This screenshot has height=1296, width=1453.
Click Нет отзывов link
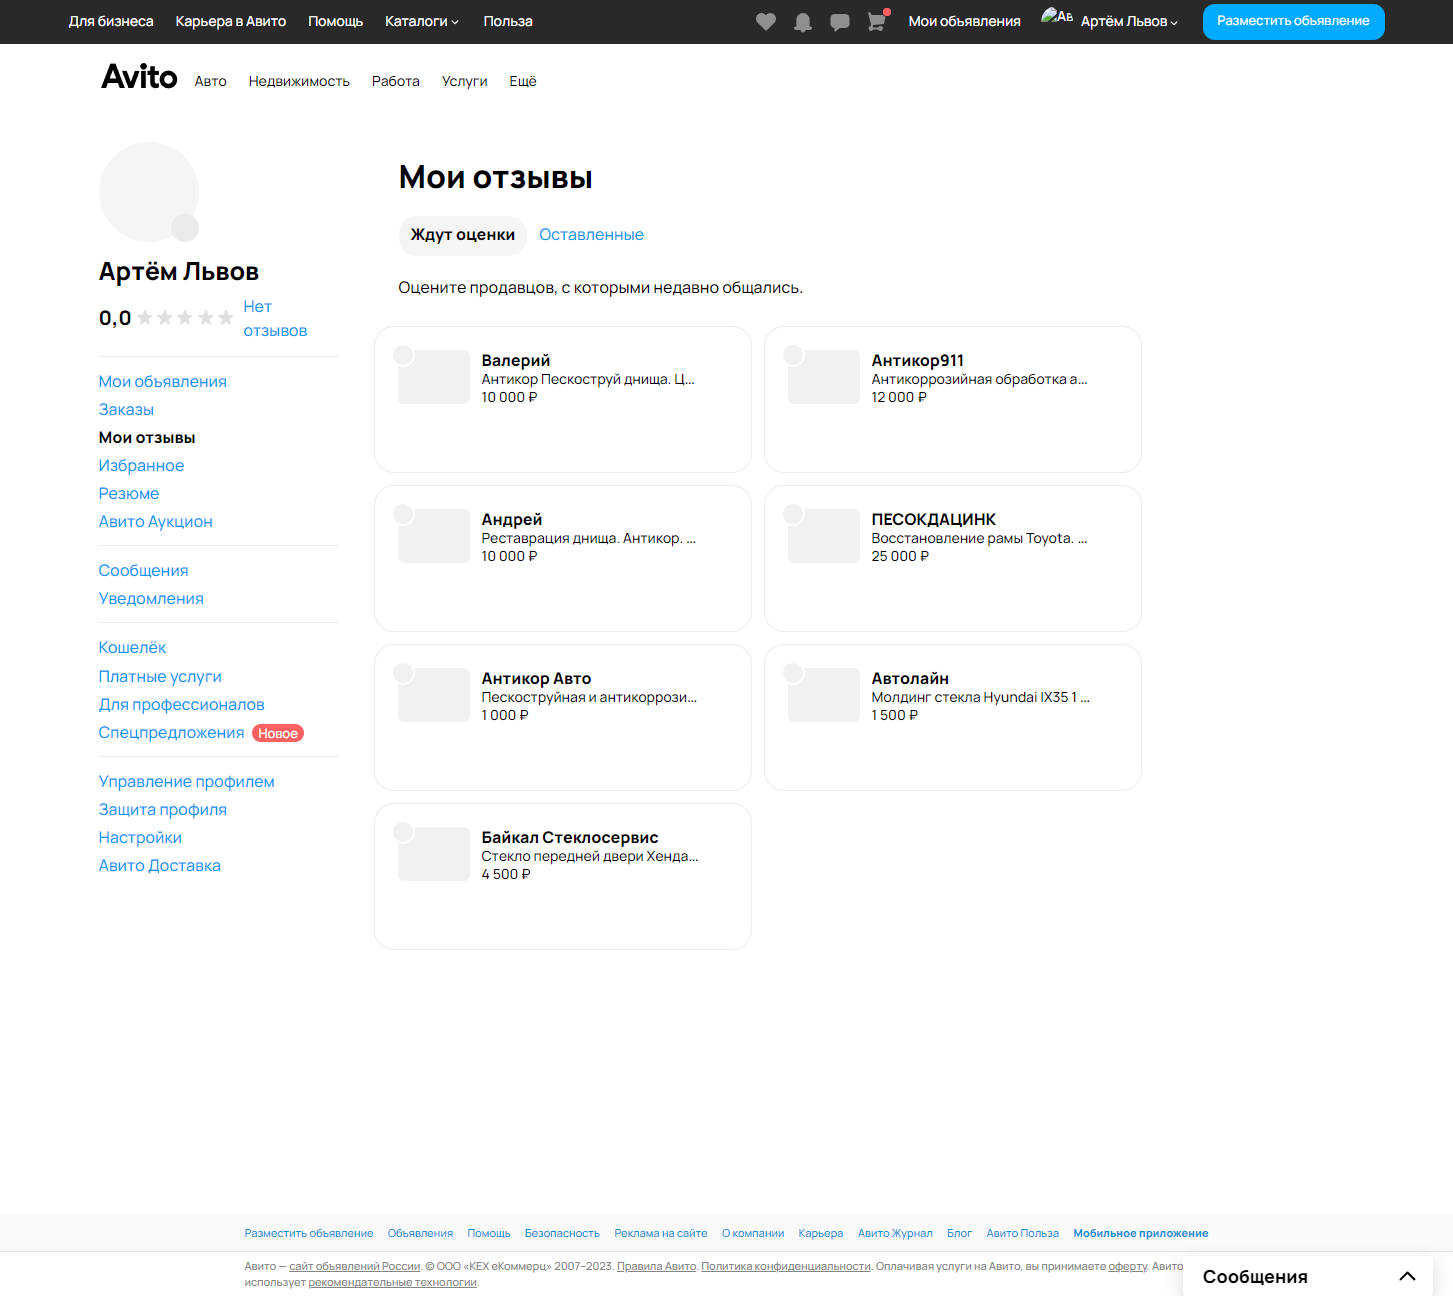(275, 319)
